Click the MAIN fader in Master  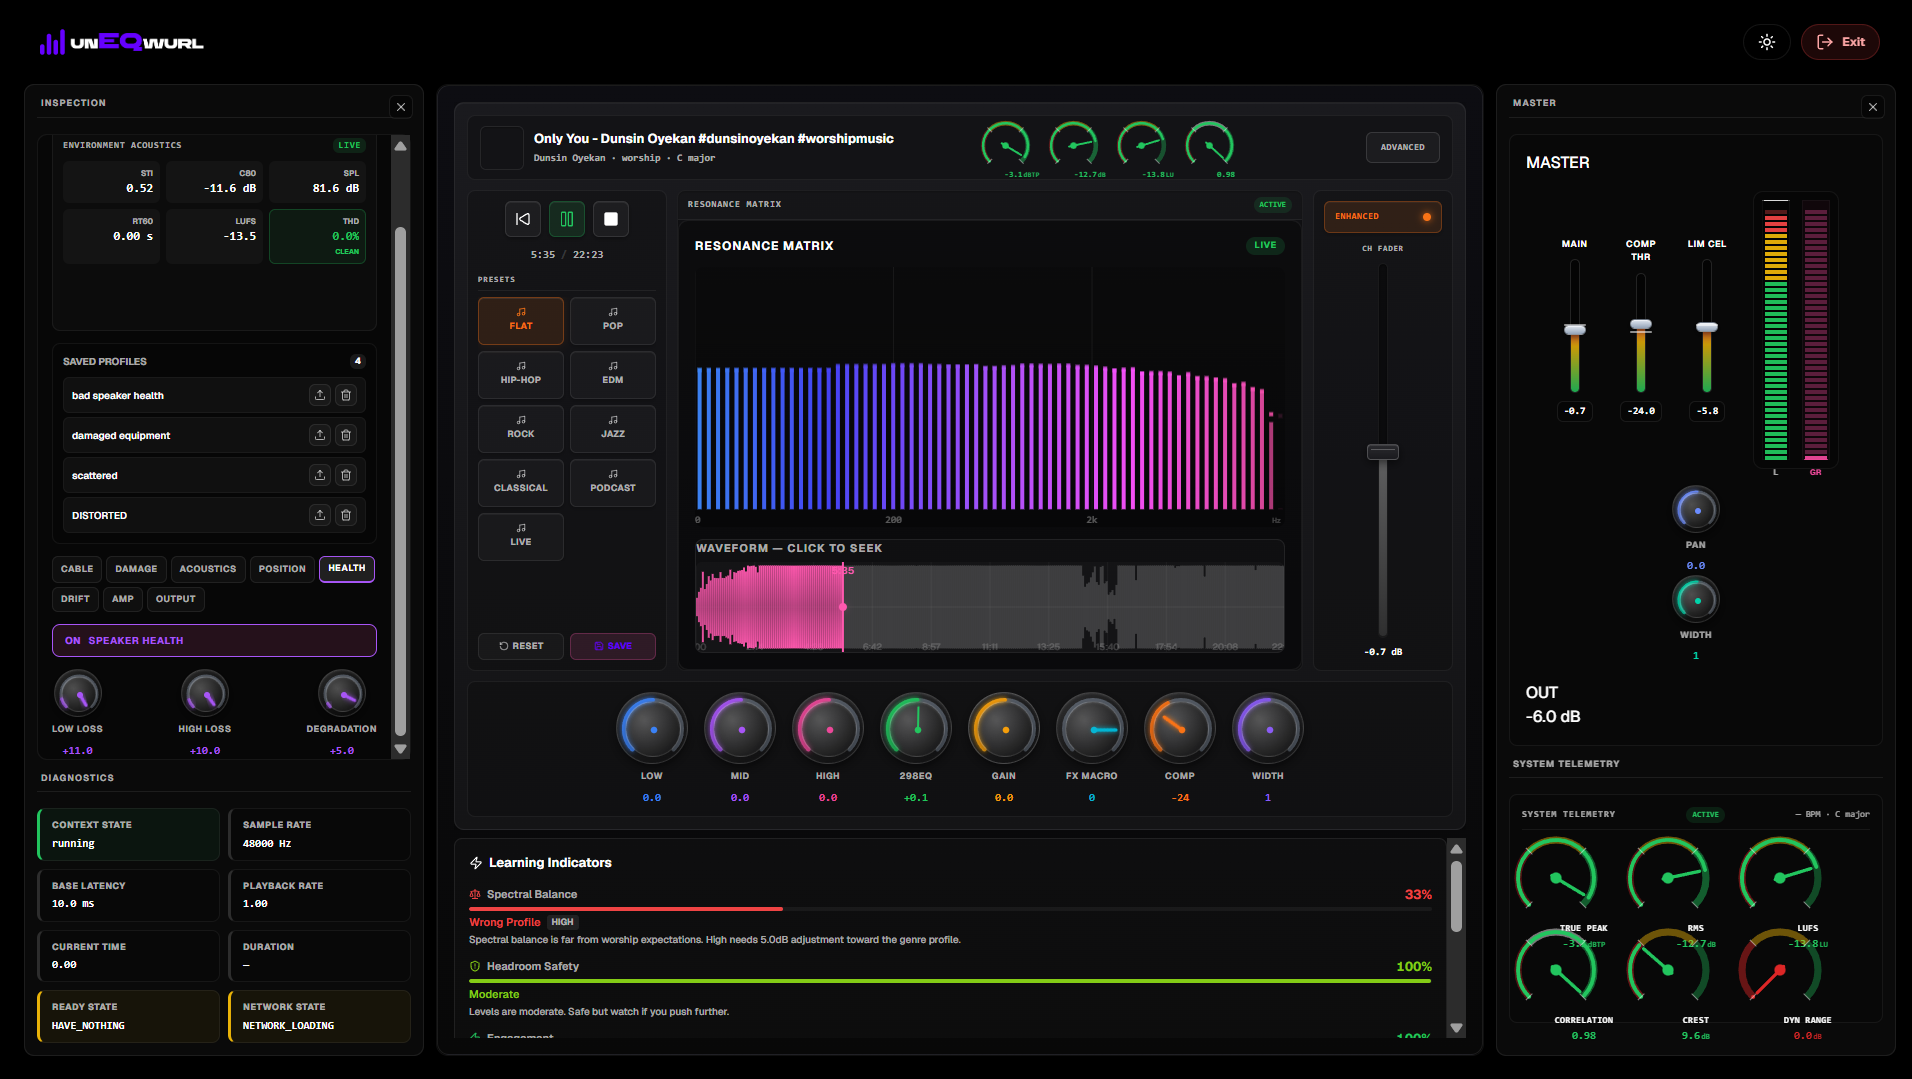click(x=1574, y=329)
